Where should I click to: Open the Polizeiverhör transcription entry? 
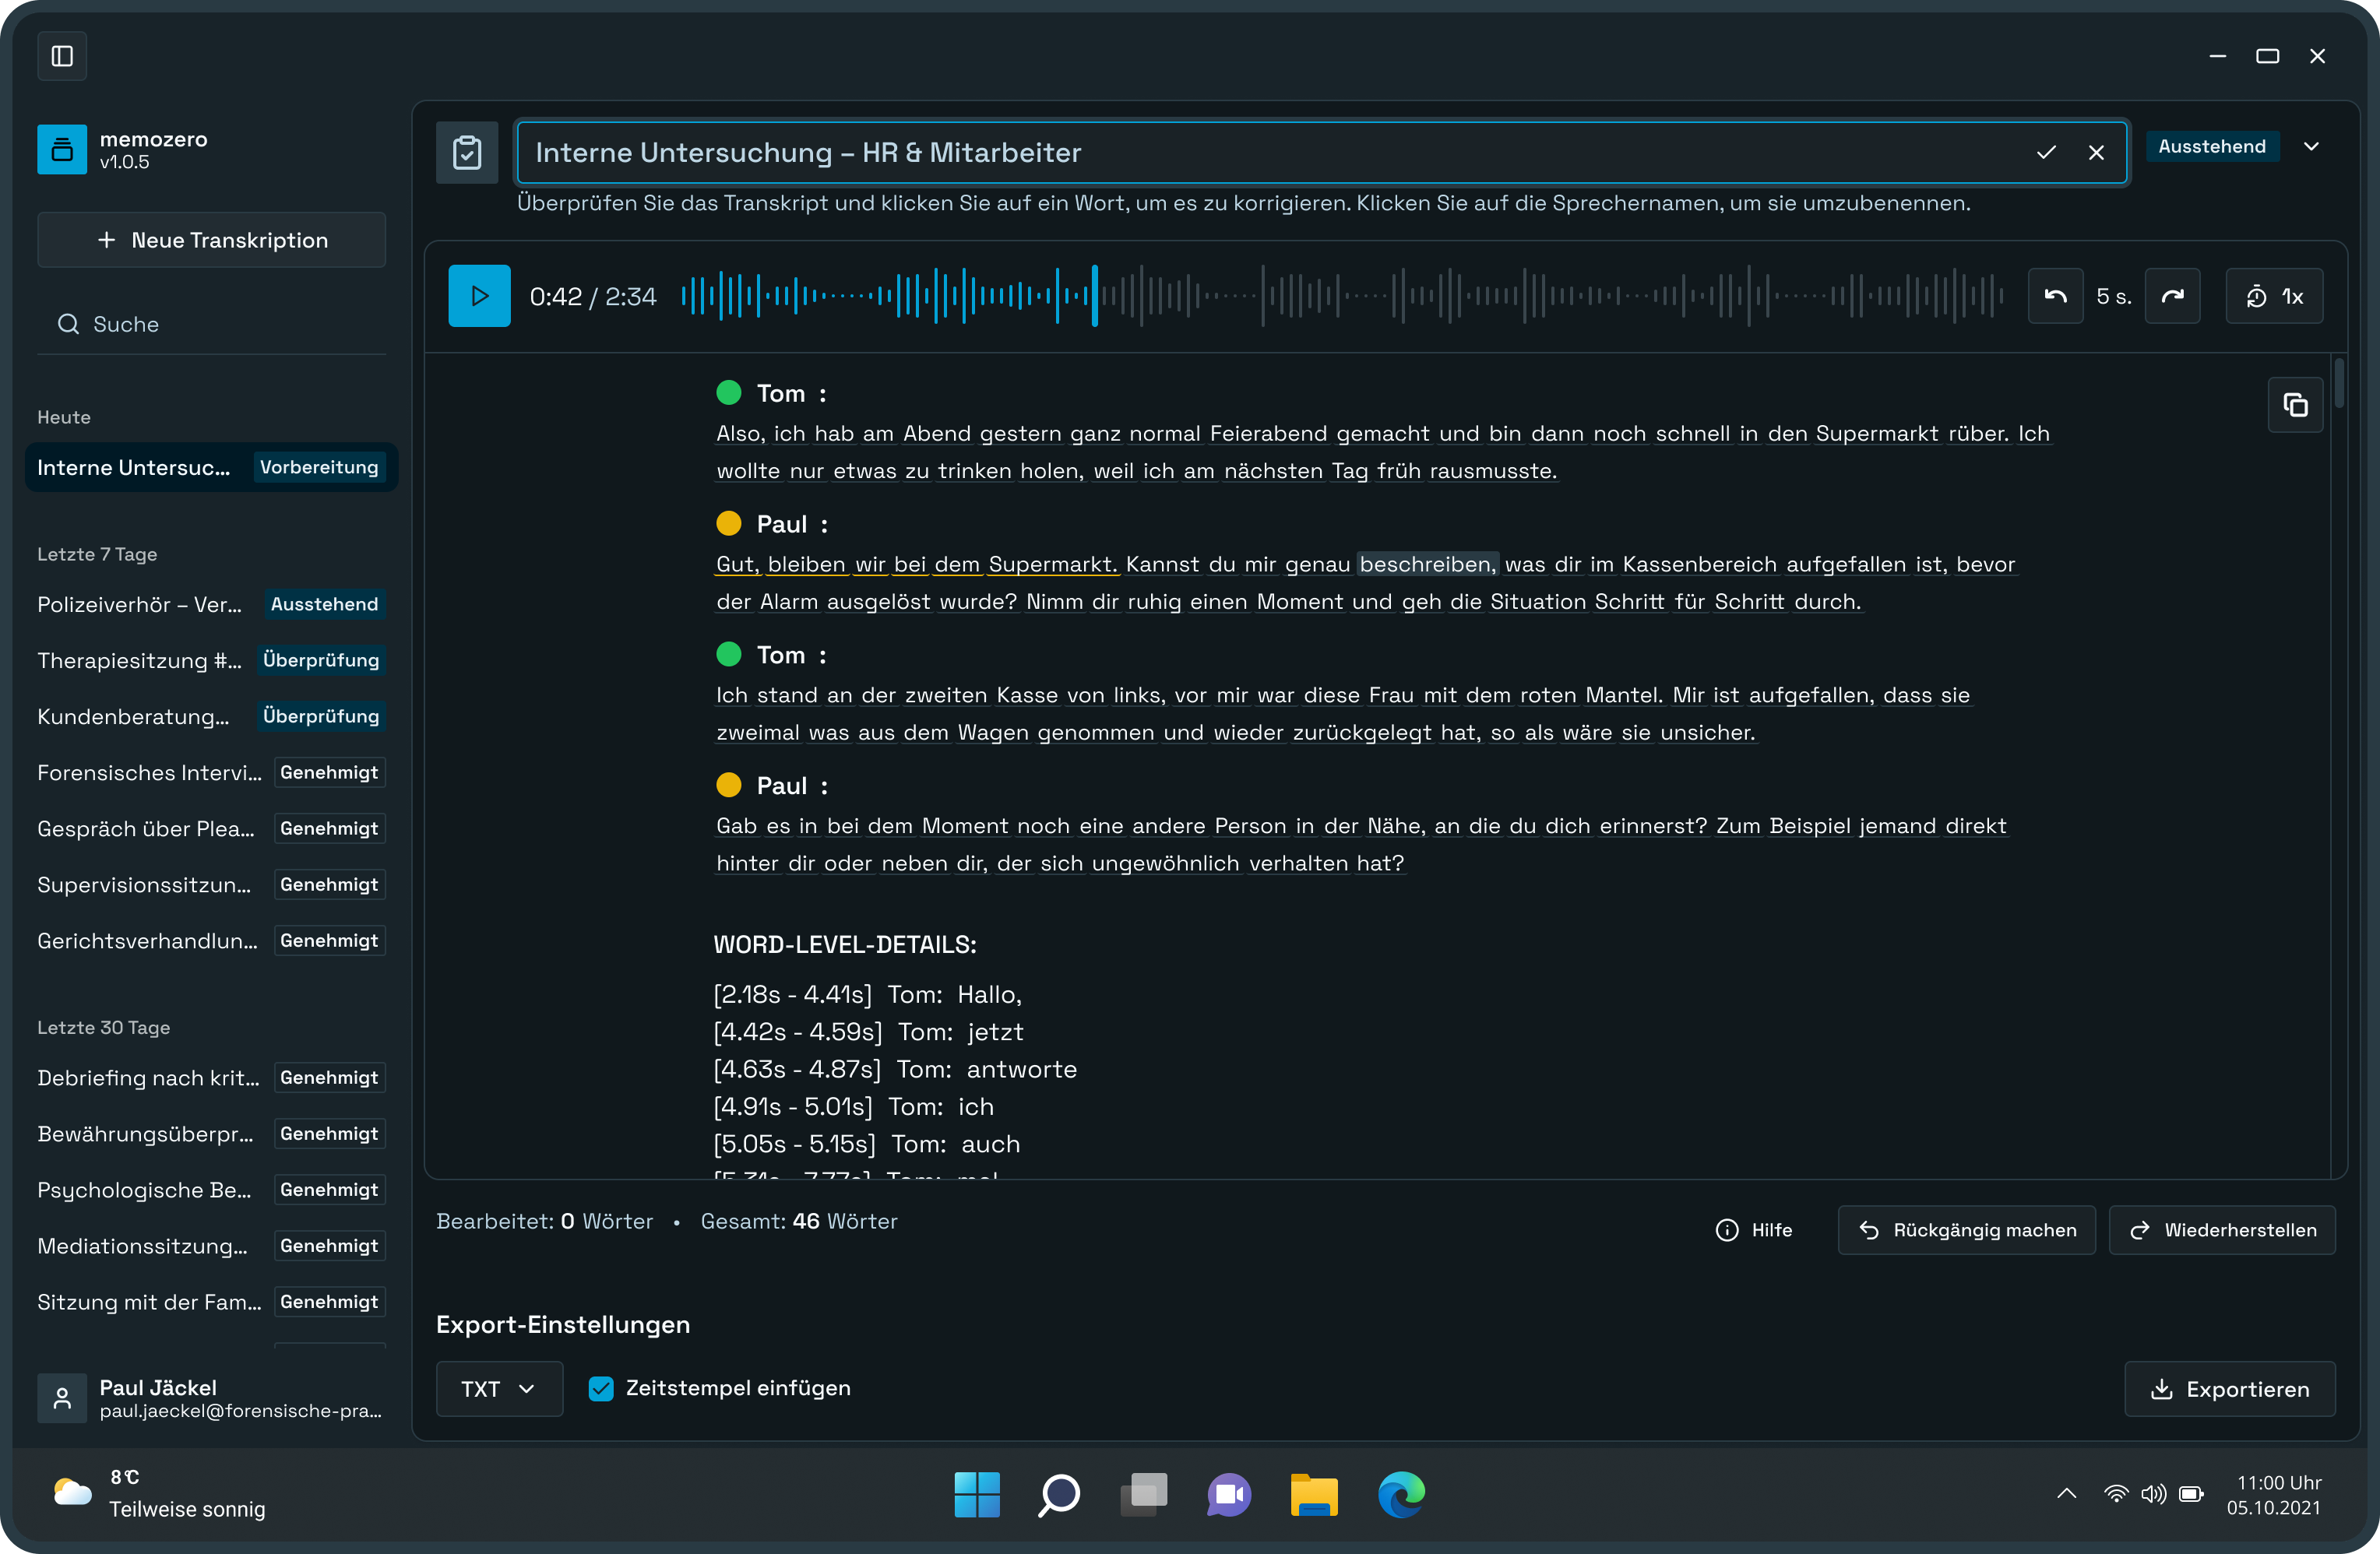140,604
